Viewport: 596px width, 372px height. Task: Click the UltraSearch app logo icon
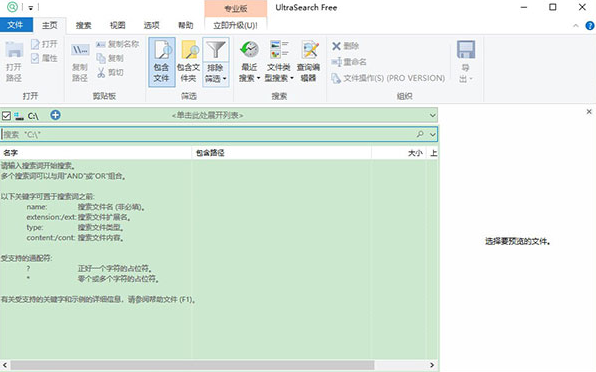coord(12,7)
